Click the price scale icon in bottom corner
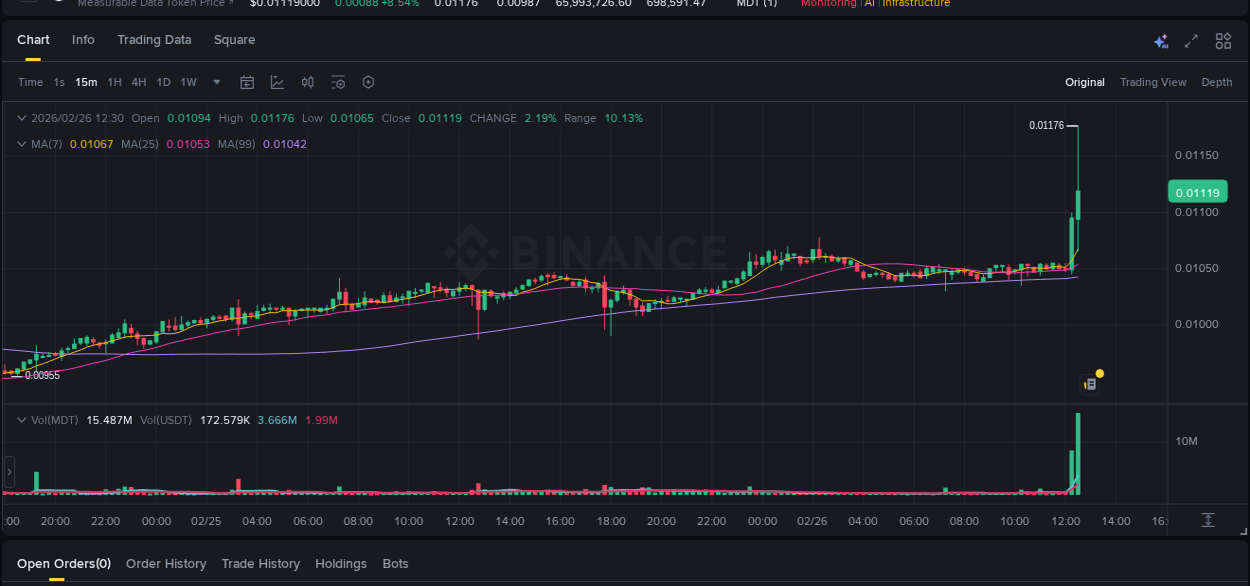The image size is (1250, 586). [1208, 520]
